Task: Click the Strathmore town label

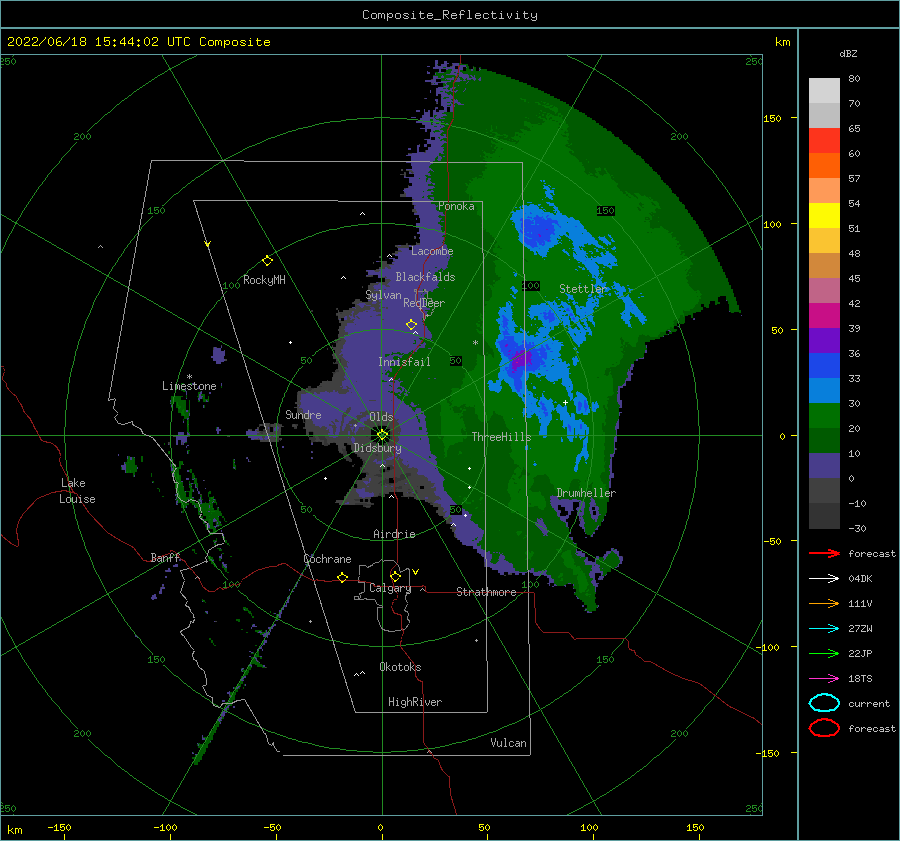Action: pos(486,592)
